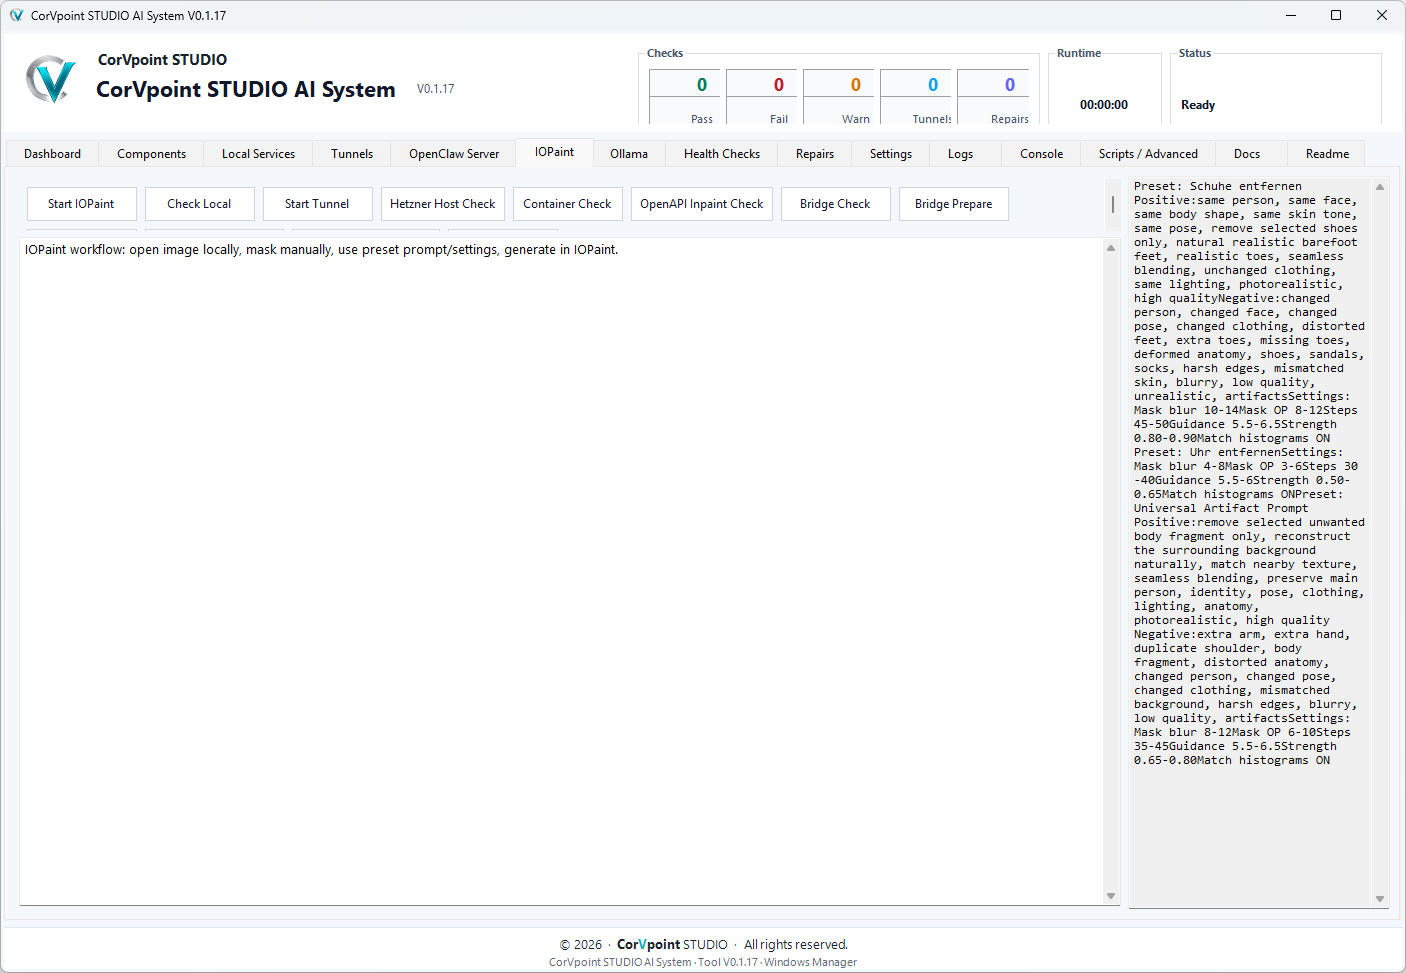
Task: Select the IOPaint tab
Action: 554,152
